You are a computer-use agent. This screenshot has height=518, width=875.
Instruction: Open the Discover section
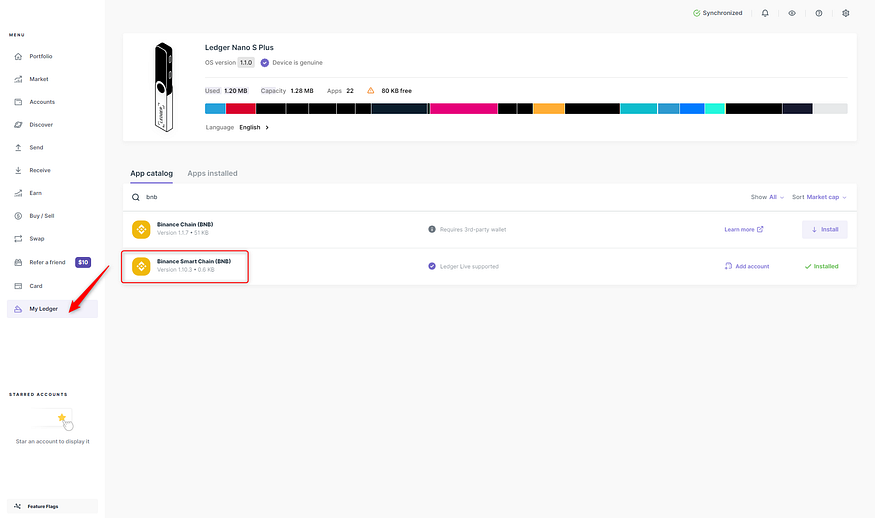(41, 125)
